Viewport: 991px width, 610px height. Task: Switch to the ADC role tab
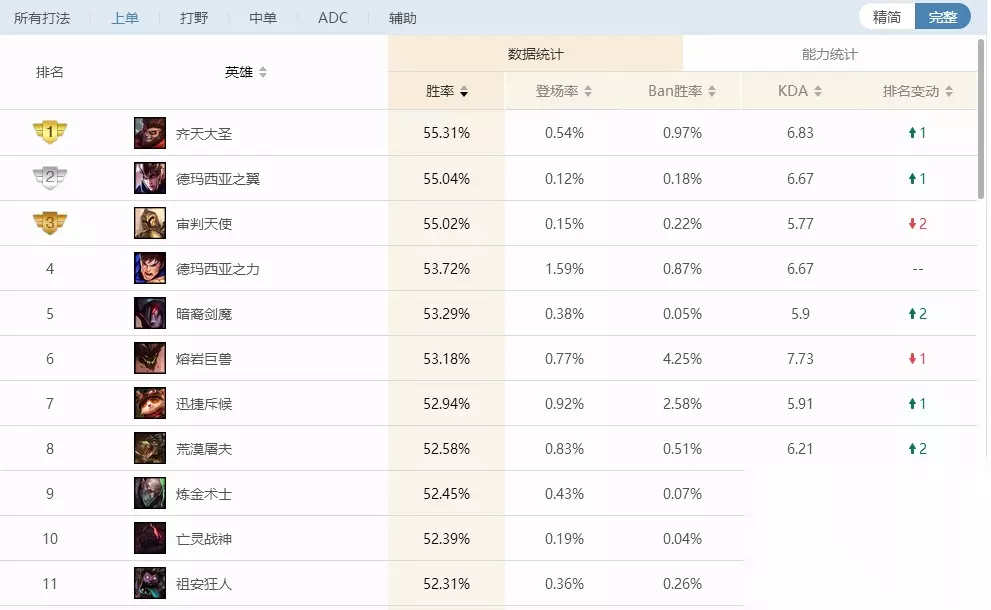click(x=333, y=18)
